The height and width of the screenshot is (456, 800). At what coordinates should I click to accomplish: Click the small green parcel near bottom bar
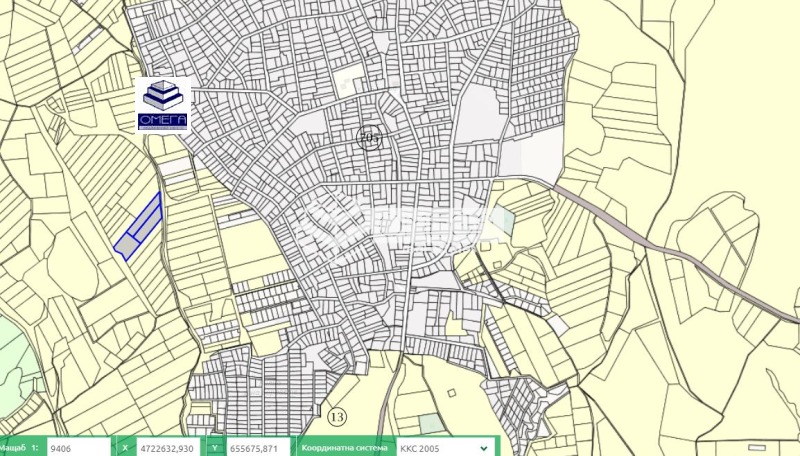coord(429,423)
